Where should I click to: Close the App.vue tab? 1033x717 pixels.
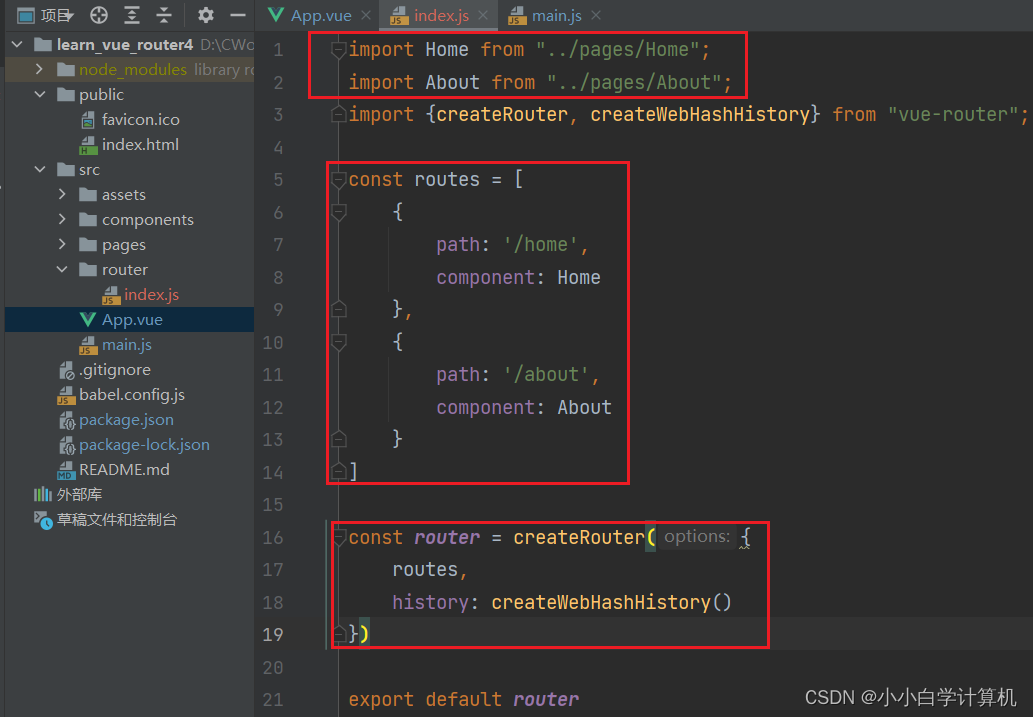coord(366,15)
